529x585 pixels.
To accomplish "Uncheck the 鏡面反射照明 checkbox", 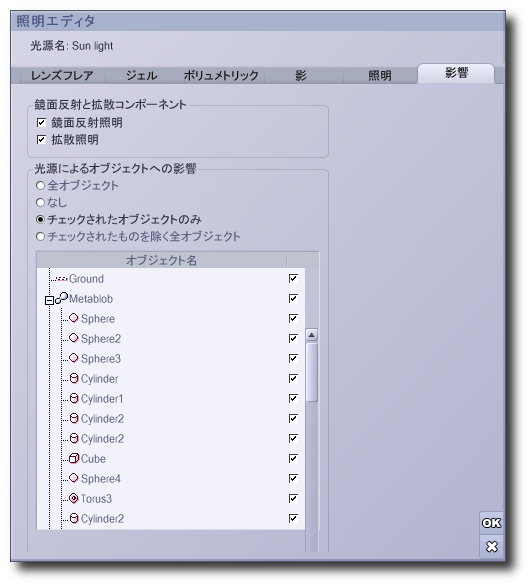I will [x=41, y=122].
